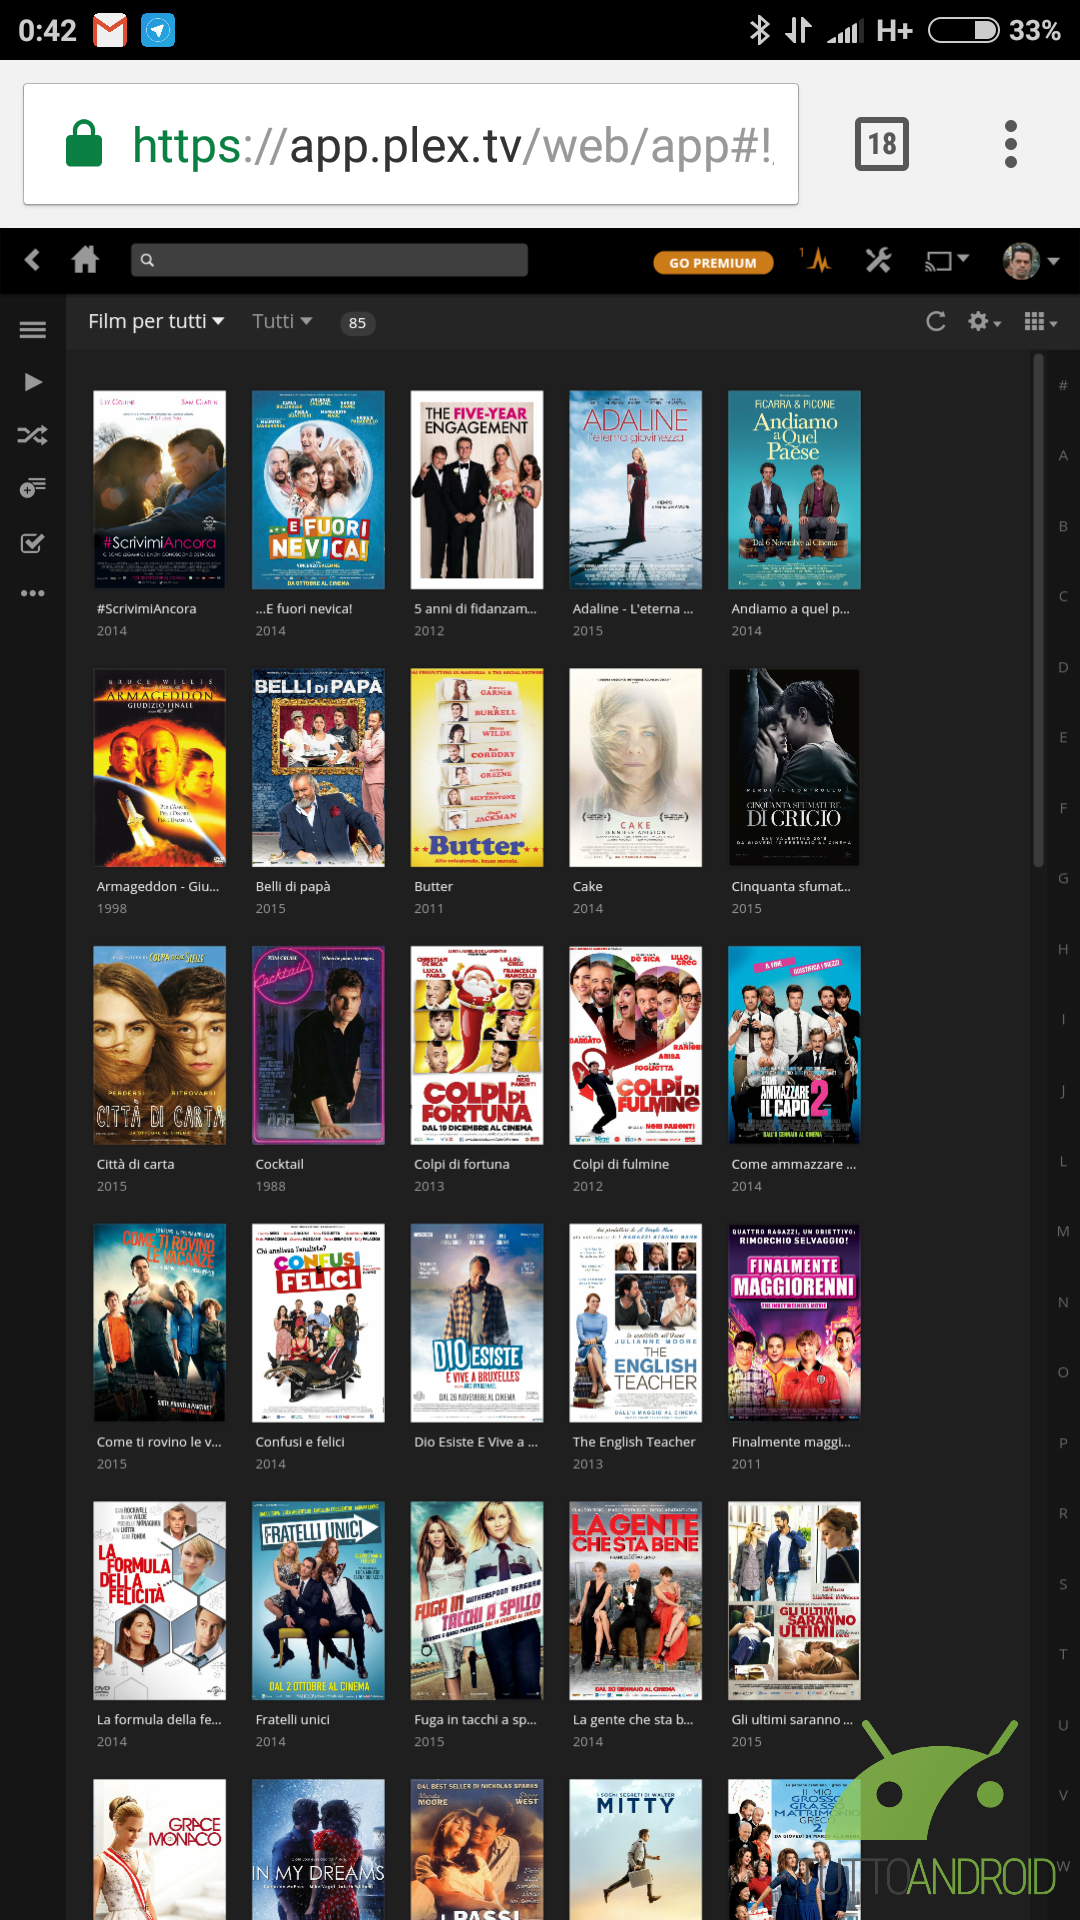
Task: Jump to the # section of the index
Action: point(1063,385)
